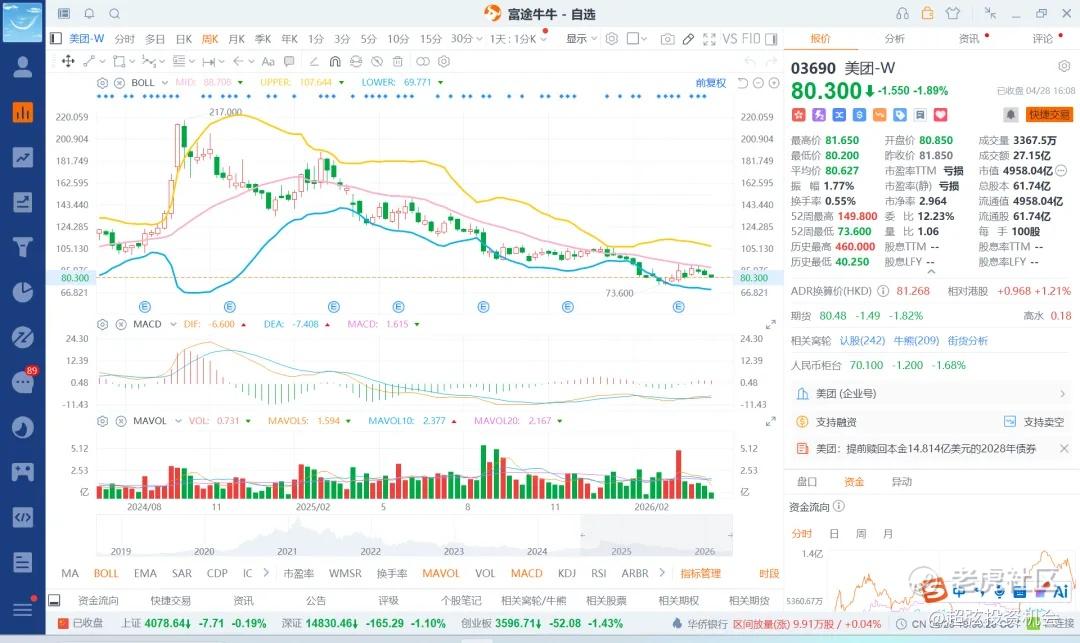
Task: Switch to the 月K monthly chart tab
Action: 236,39
